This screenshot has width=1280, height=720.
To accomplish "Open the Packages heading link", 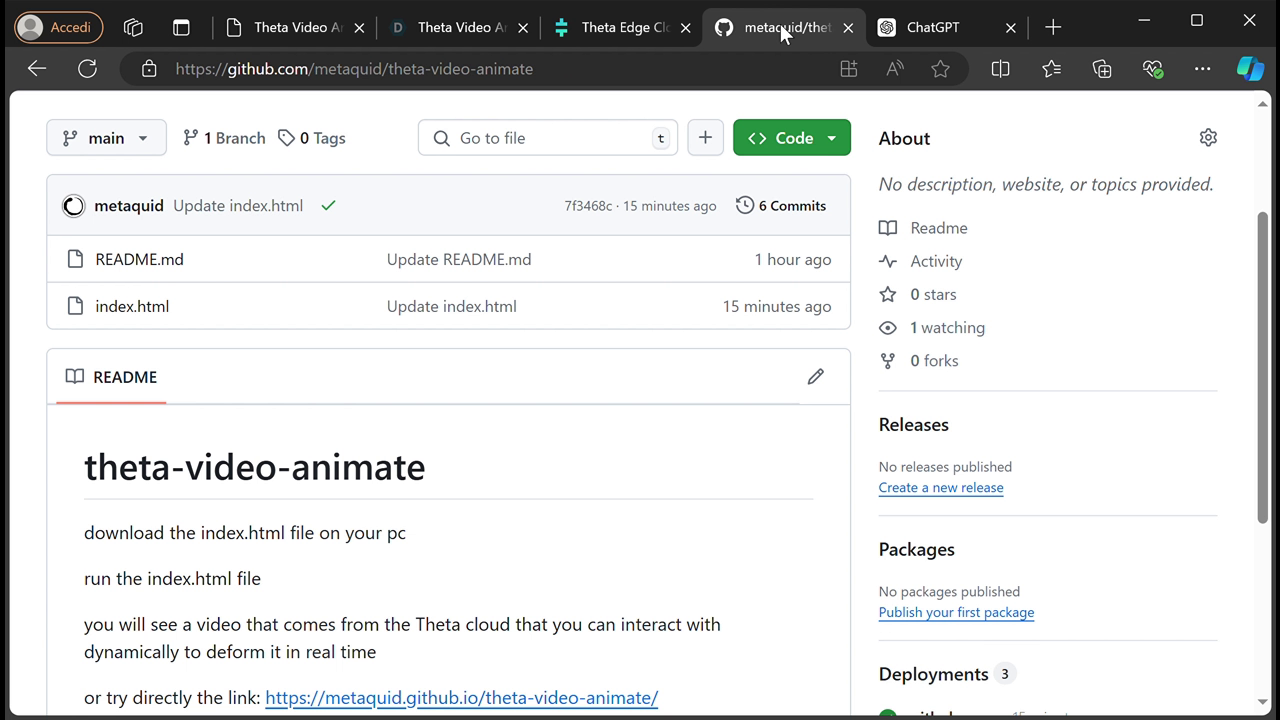I will coord(917,550).
